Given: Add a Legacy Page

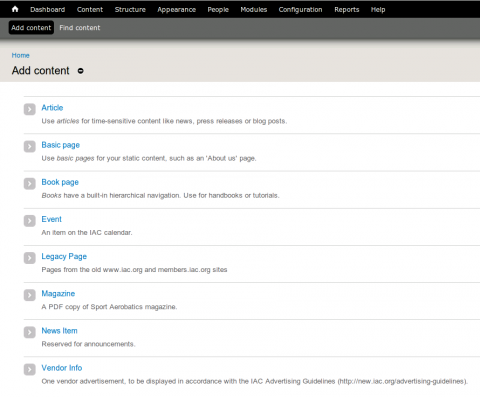Looking at the screenshot, I should (64, 256).
